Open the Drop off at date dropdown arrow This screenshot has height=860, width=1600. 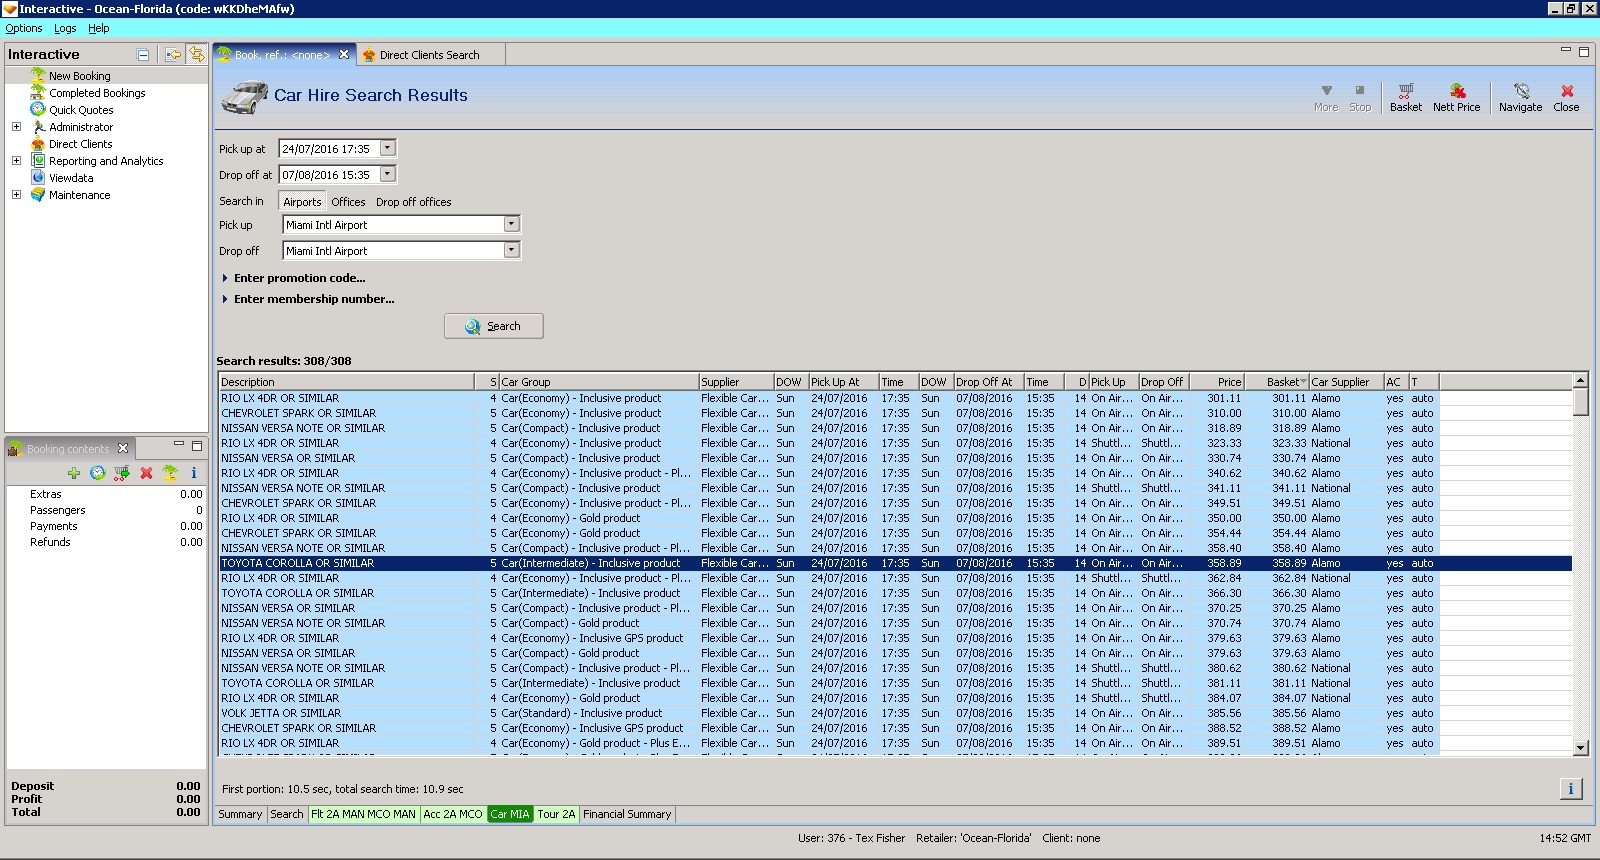pyautogui.click(x=388, y=174)
